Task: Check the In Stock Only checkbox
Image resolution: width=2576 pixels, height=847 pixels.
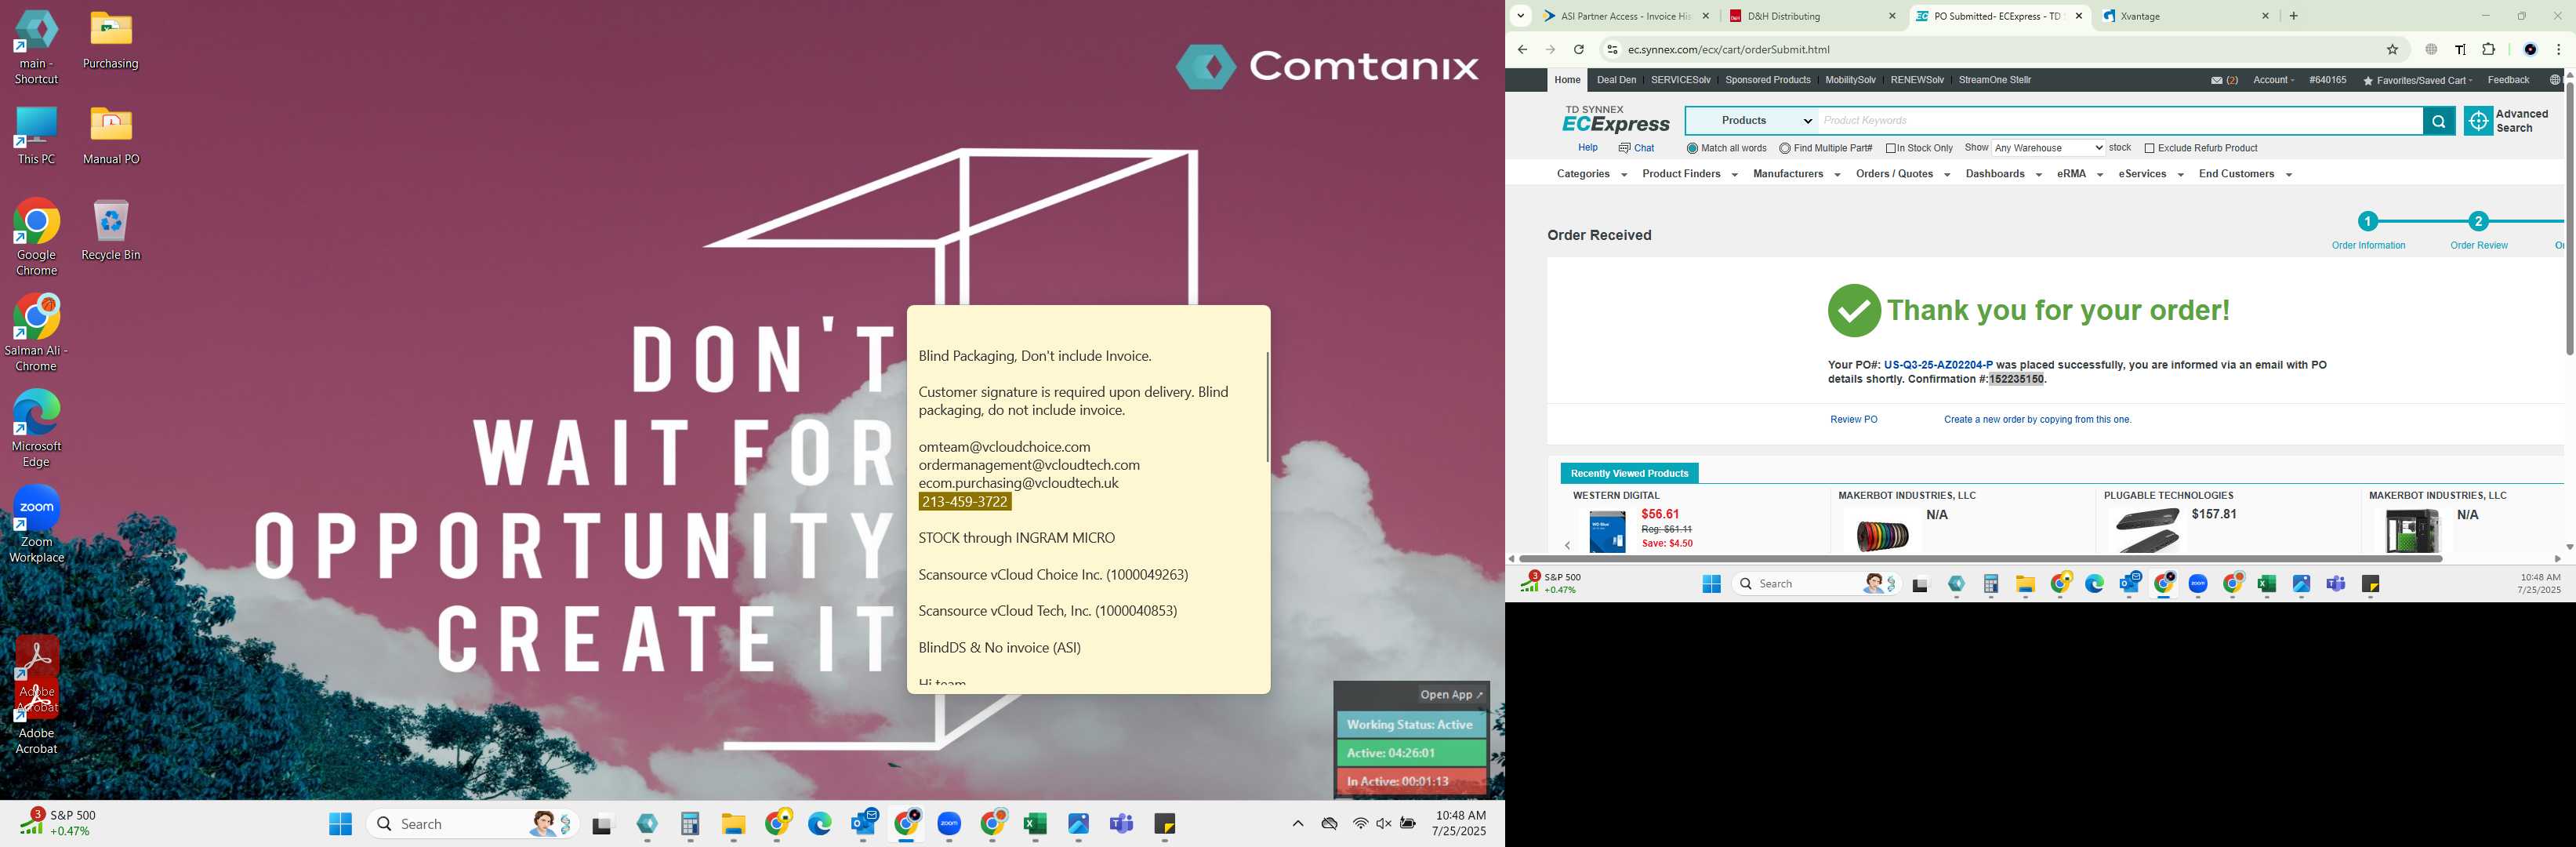Action: click(1891, 148)
